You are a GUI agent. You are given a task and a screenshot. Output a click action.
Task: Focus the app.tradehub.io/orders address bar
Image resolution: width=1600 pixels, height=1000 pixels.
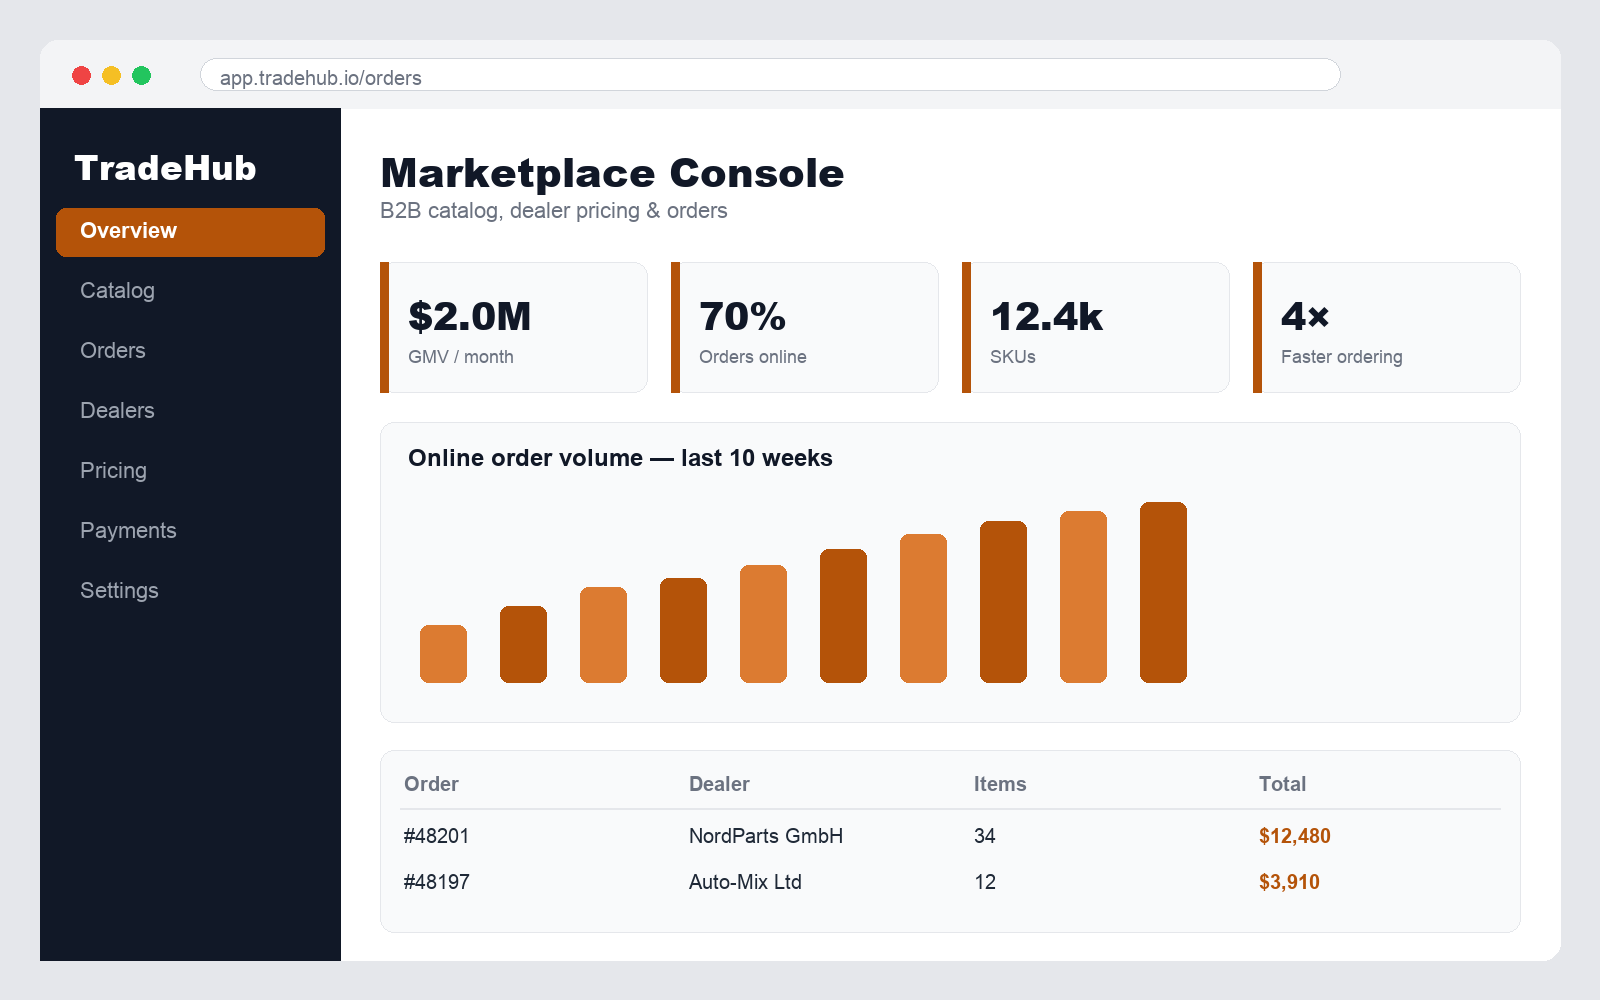coord(770,75)
